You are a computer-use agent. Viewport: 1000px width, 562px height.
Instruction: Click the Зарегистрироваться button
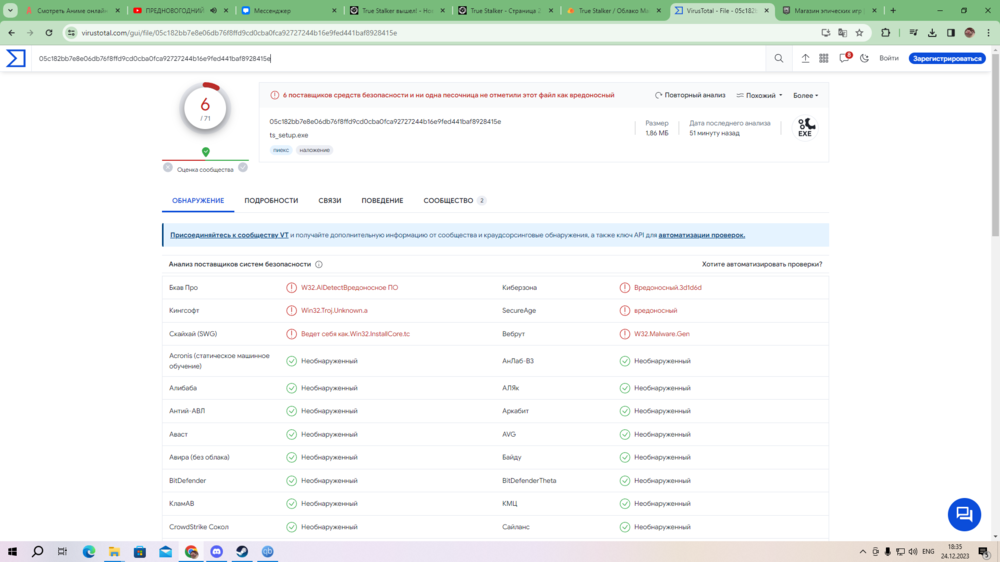click(x=947, y=58)
